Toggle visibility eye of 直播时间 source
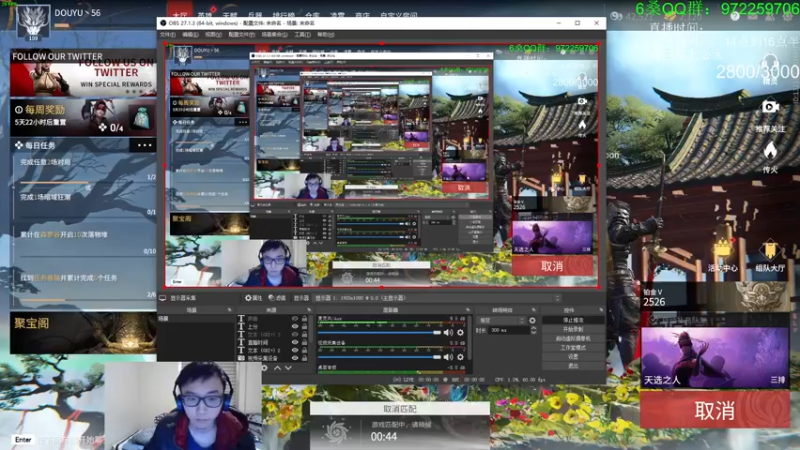 pos(295,342)
